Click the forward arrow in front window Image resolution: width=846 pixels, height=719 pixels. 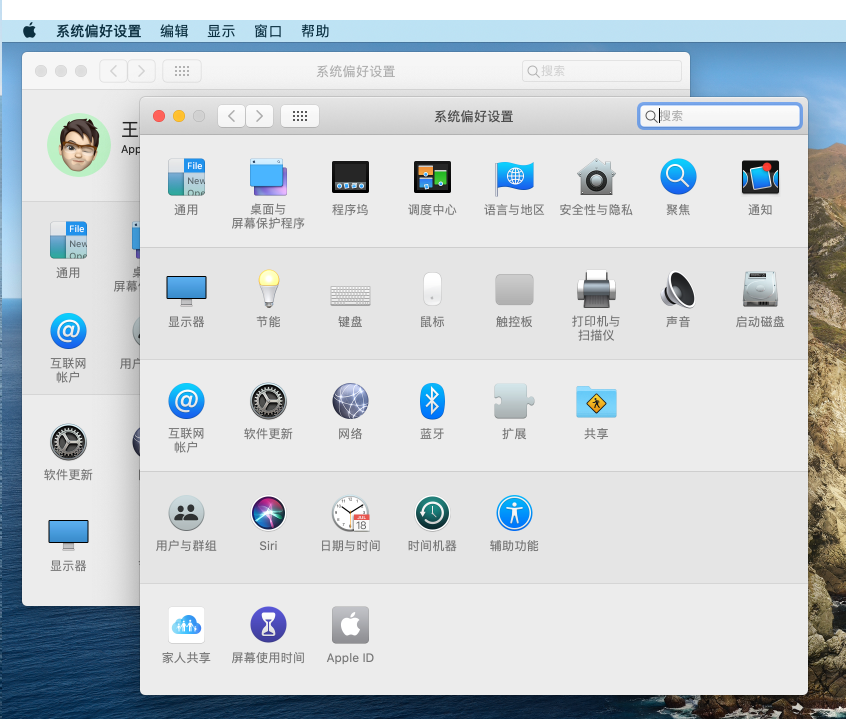click(x=260, y=116)
